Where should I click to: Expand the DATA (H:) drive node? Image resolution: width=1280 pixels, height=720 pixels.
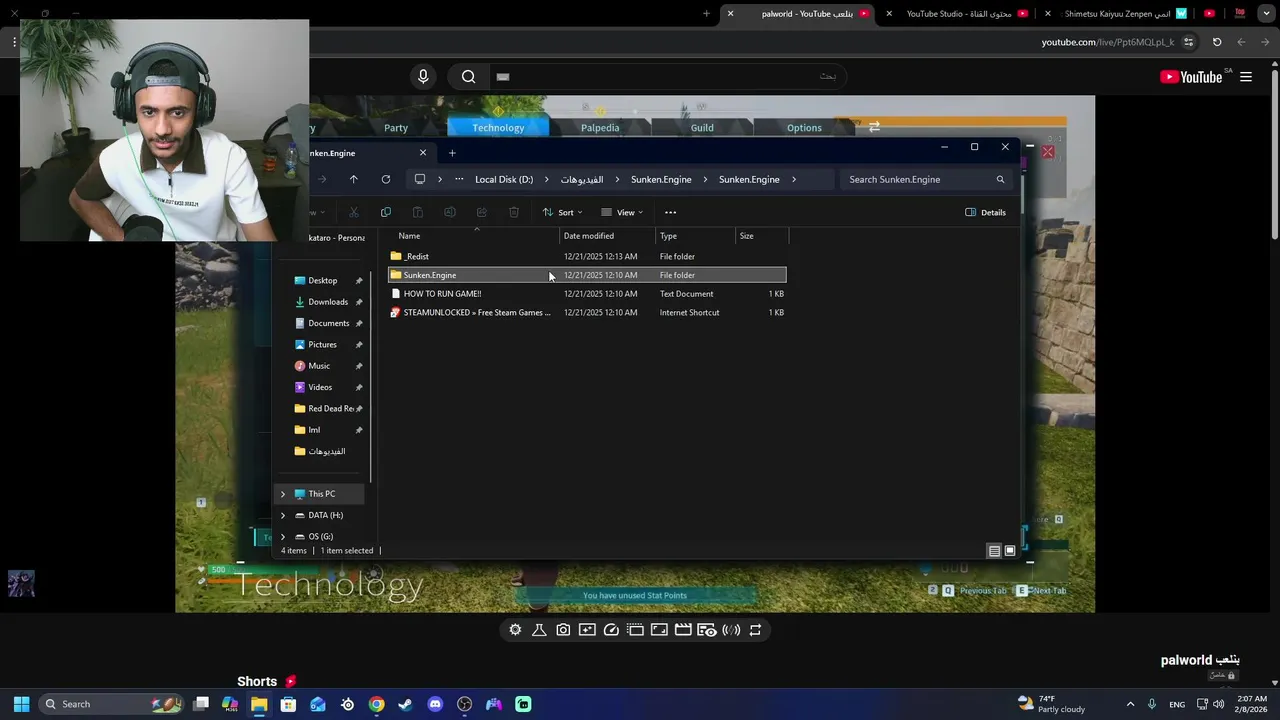[283, 515]
